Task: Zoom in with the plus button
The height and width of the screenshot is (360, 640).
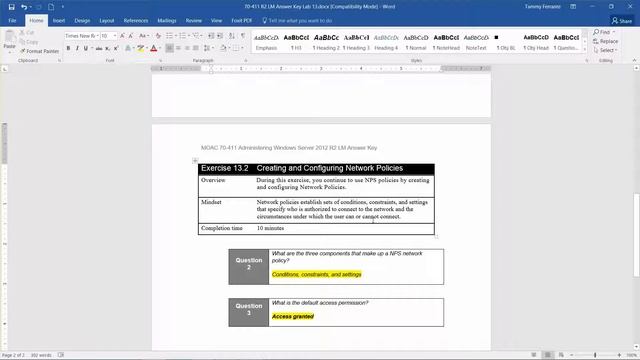Action: pyautogui.click(x=619, y=355)
